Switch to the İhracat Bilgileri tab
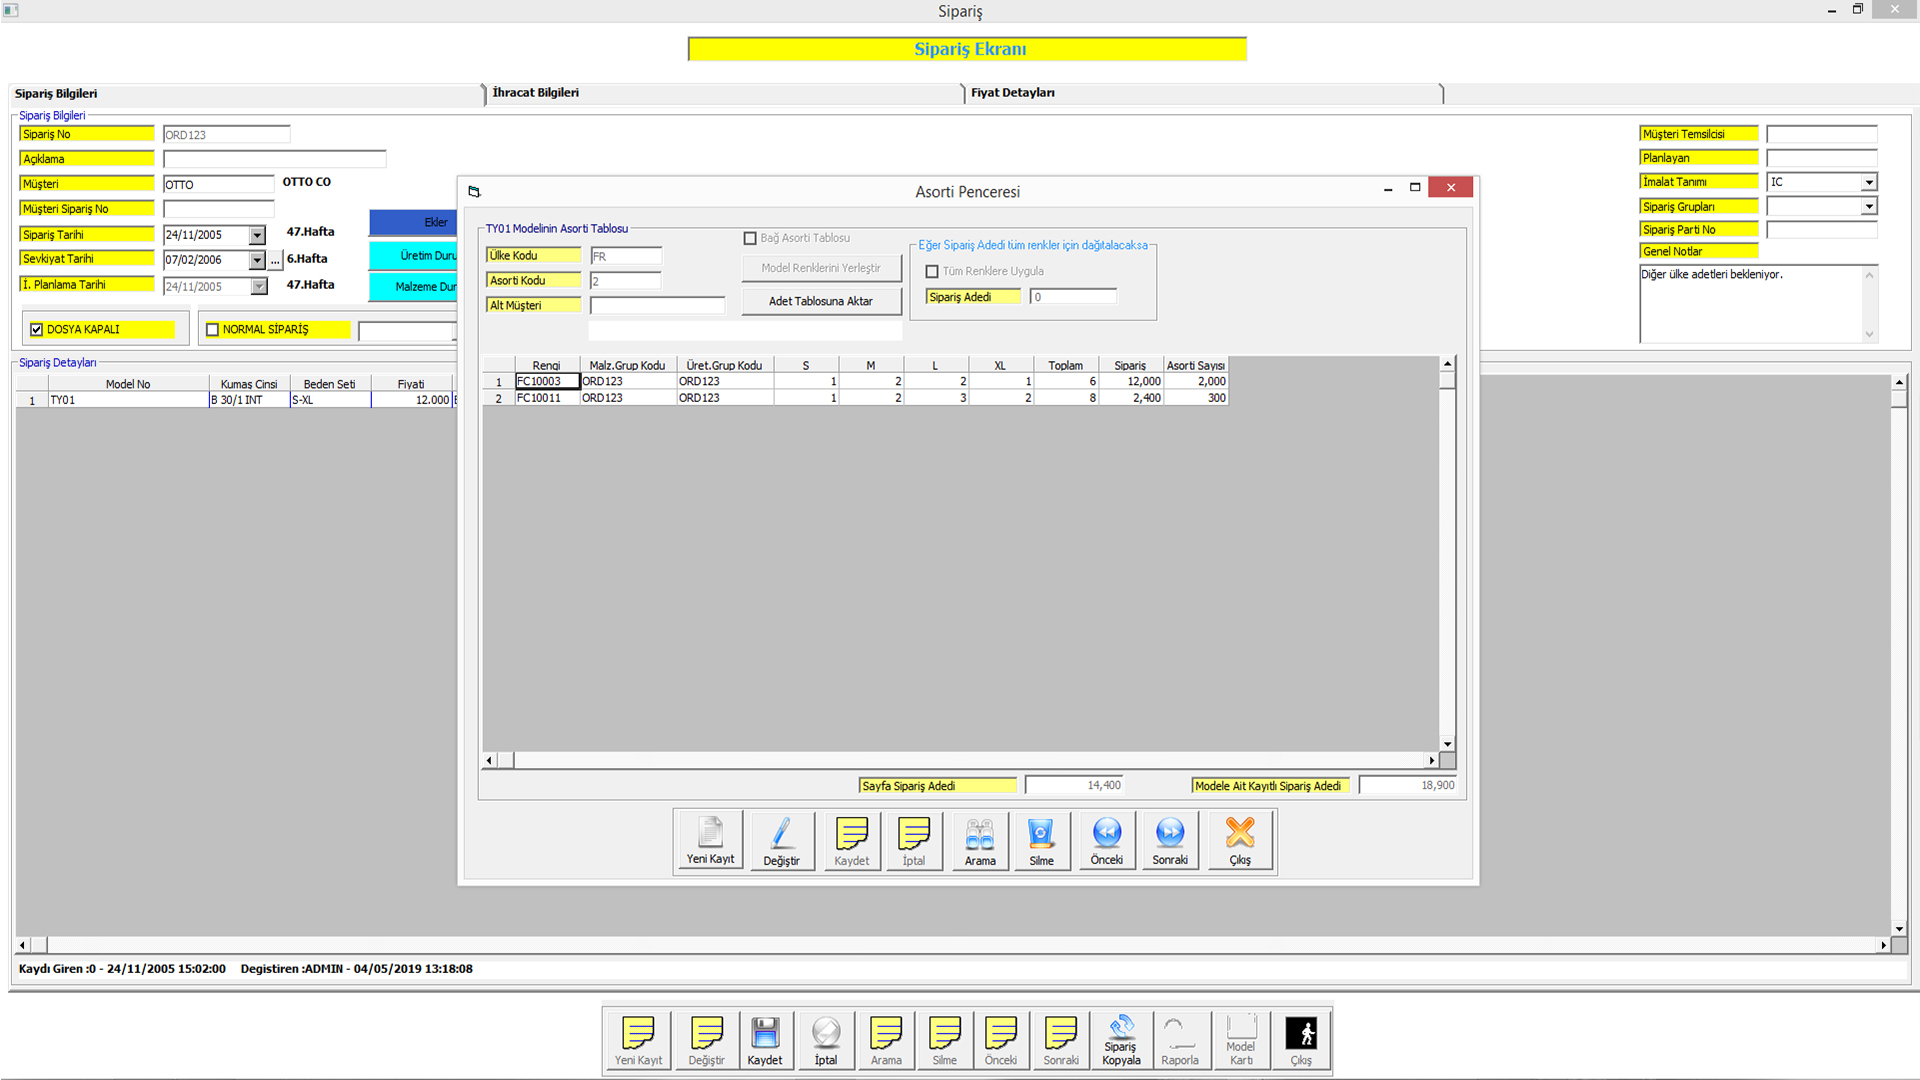 click(536, 93)
